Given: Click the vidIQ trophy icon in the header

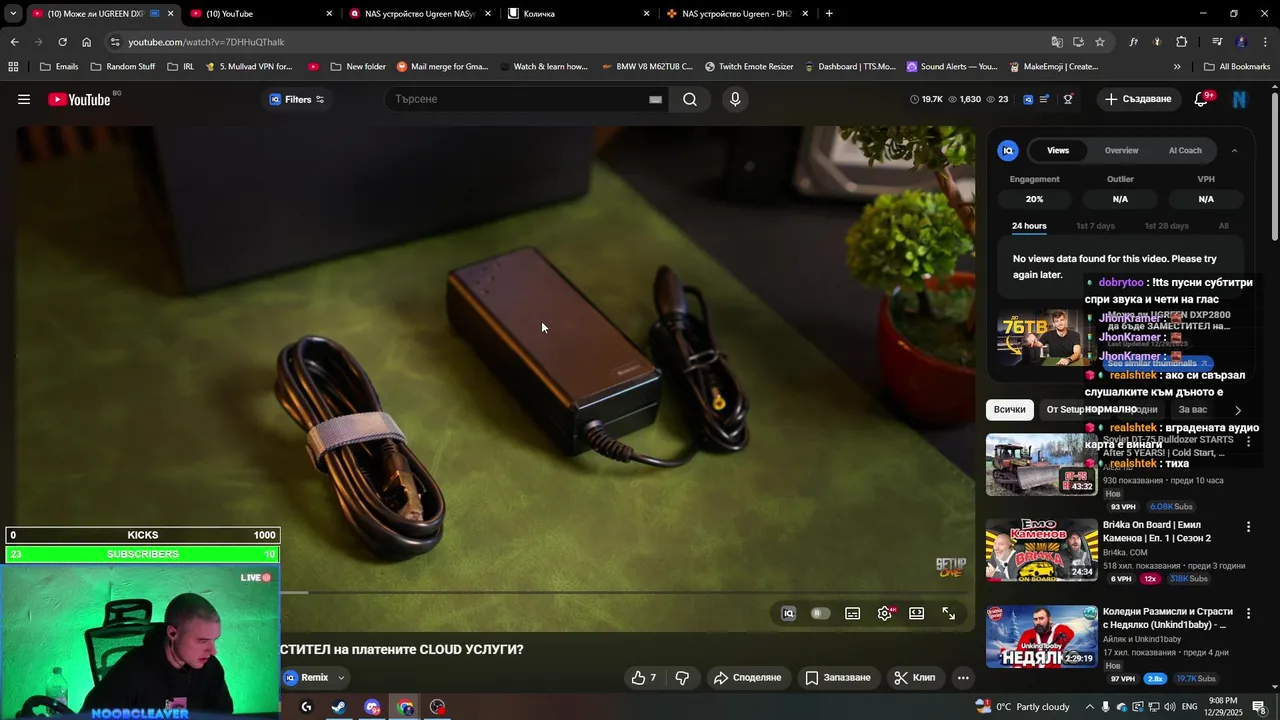Looking at the screenshot, I should tap(1069, 99).
